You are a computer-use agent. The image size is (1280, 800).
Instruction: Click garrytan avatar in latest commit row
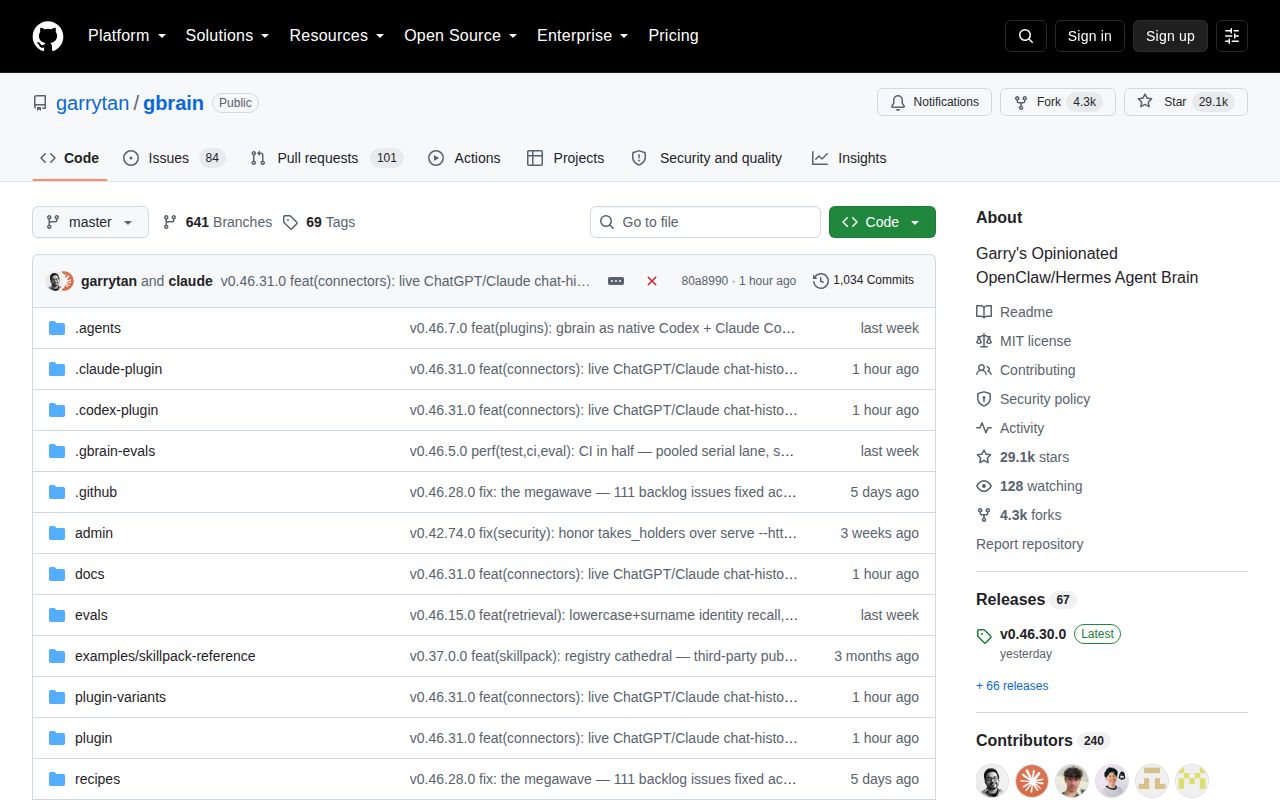[56, 281]
